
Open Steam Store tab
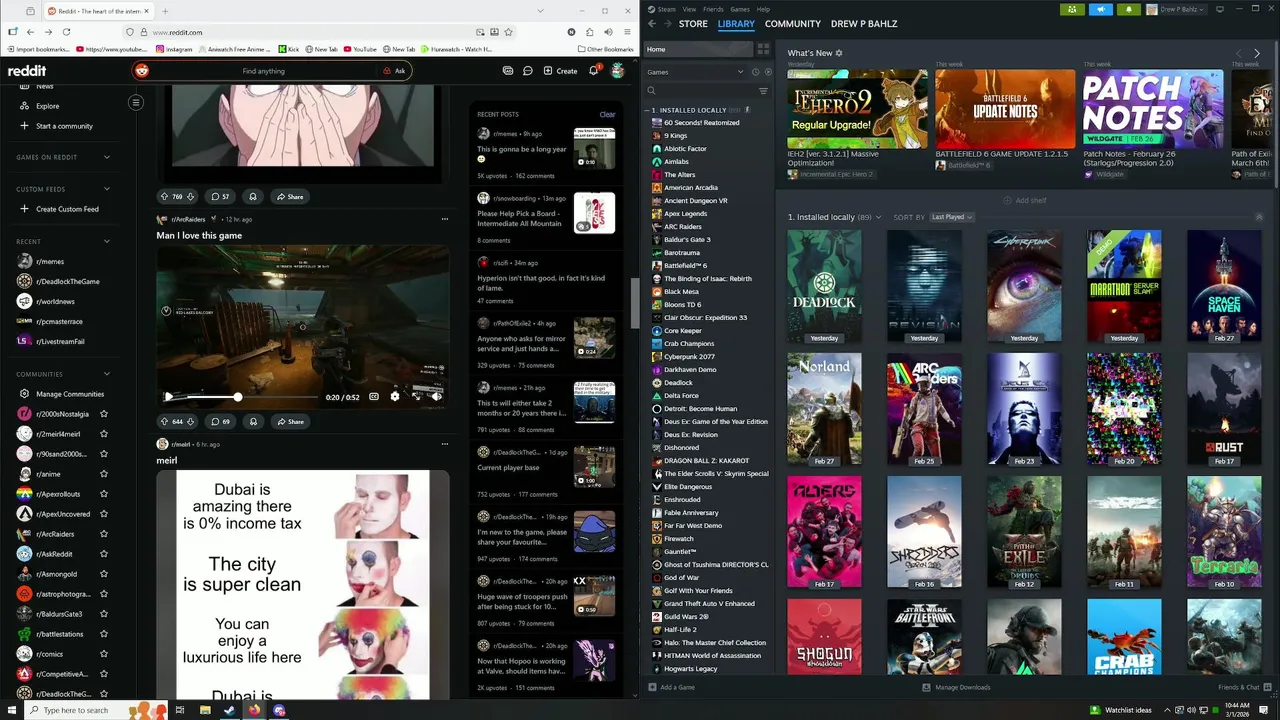(x=693, y=24)
